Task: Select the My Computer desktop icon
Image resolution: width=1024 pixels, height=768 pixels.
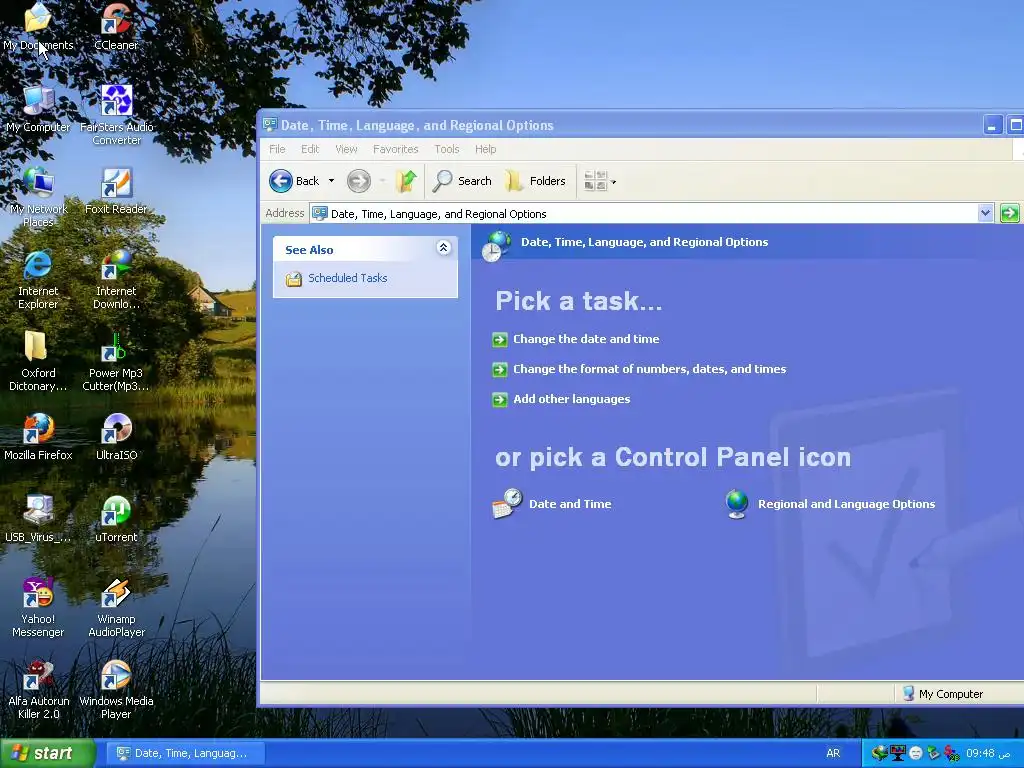Action: click(38, 108)
